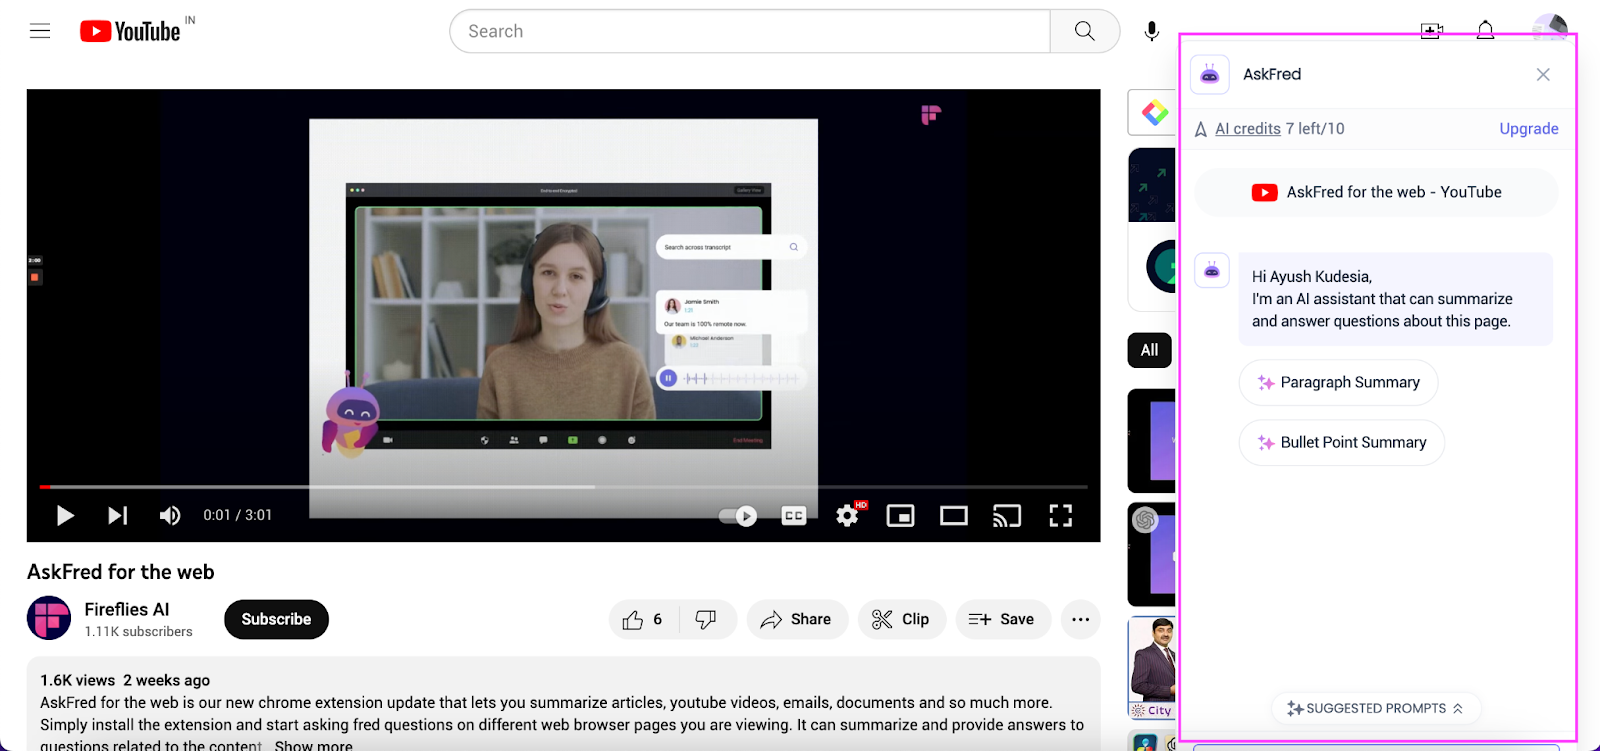Viewport: 1600px width, 751px height.
Task: Toggle closed captions CC
Action: click(x=794, y=516)
